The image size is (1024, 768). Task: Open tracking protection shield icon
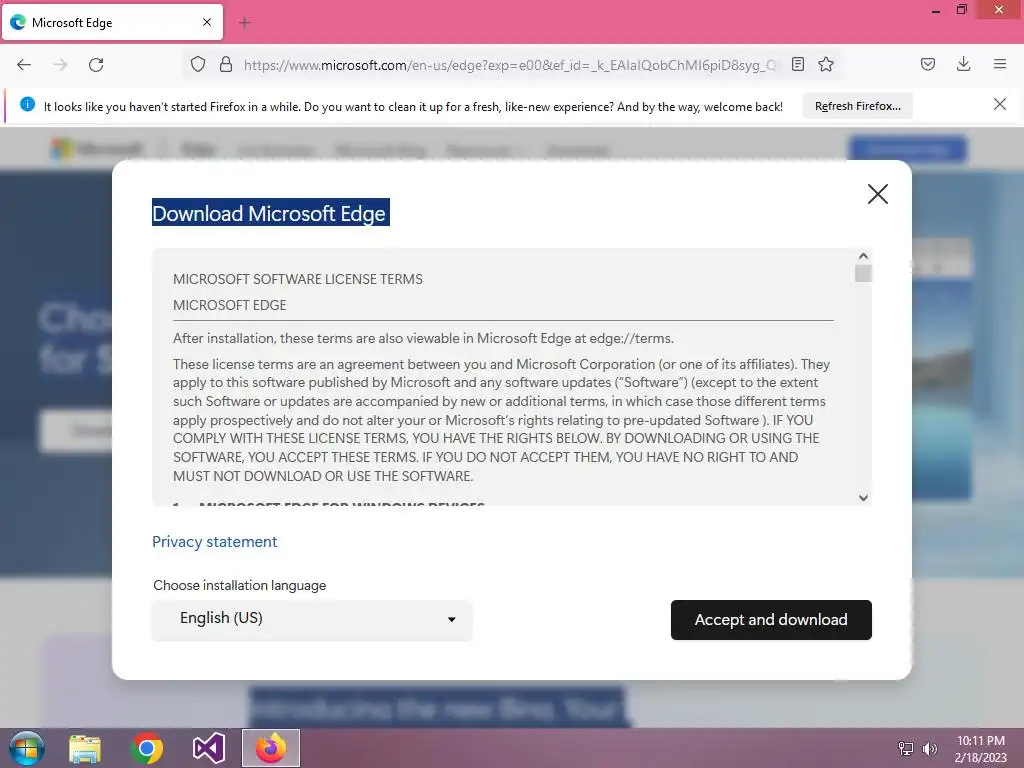(x=198, y=64)
